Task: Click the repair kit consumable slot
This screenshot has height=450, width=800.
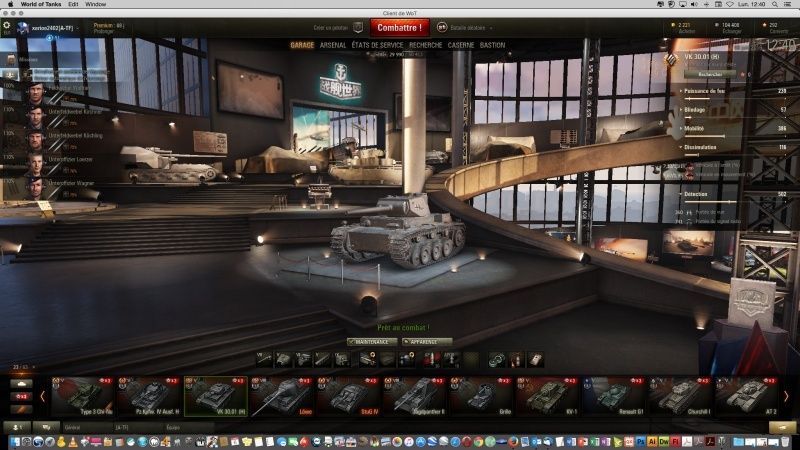Action: tap(497, 360)
